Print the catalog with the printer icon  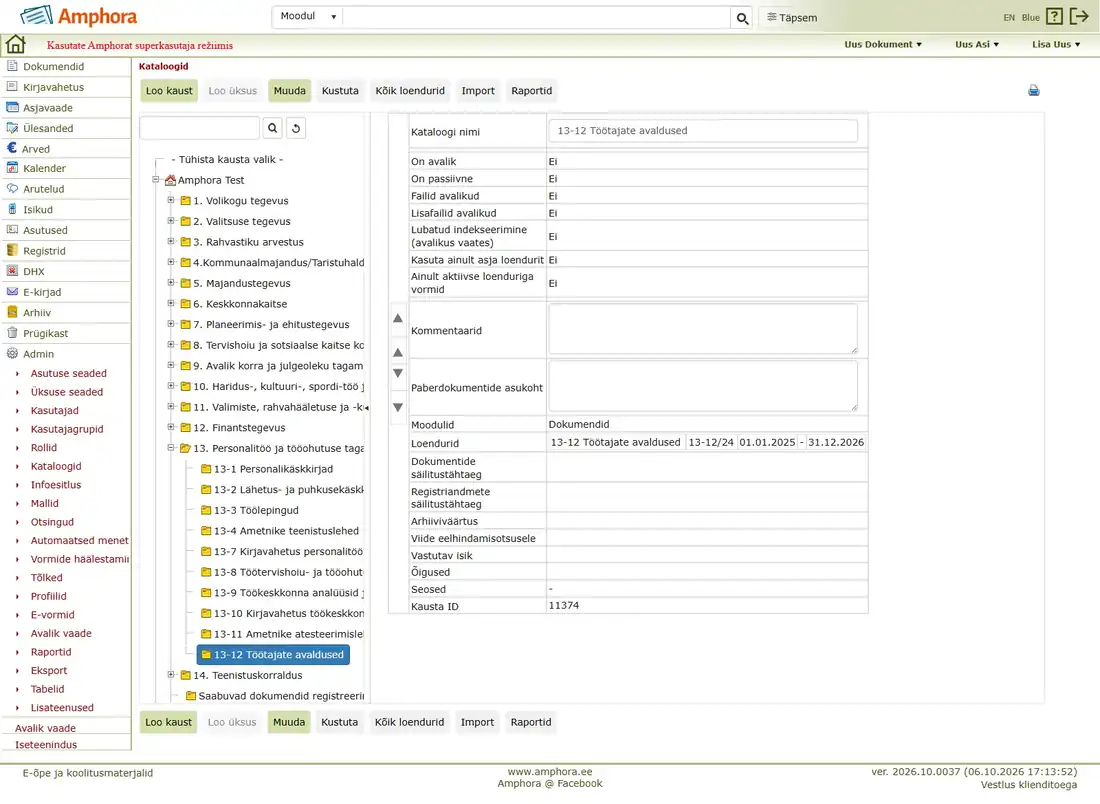tap(1033, 91)
